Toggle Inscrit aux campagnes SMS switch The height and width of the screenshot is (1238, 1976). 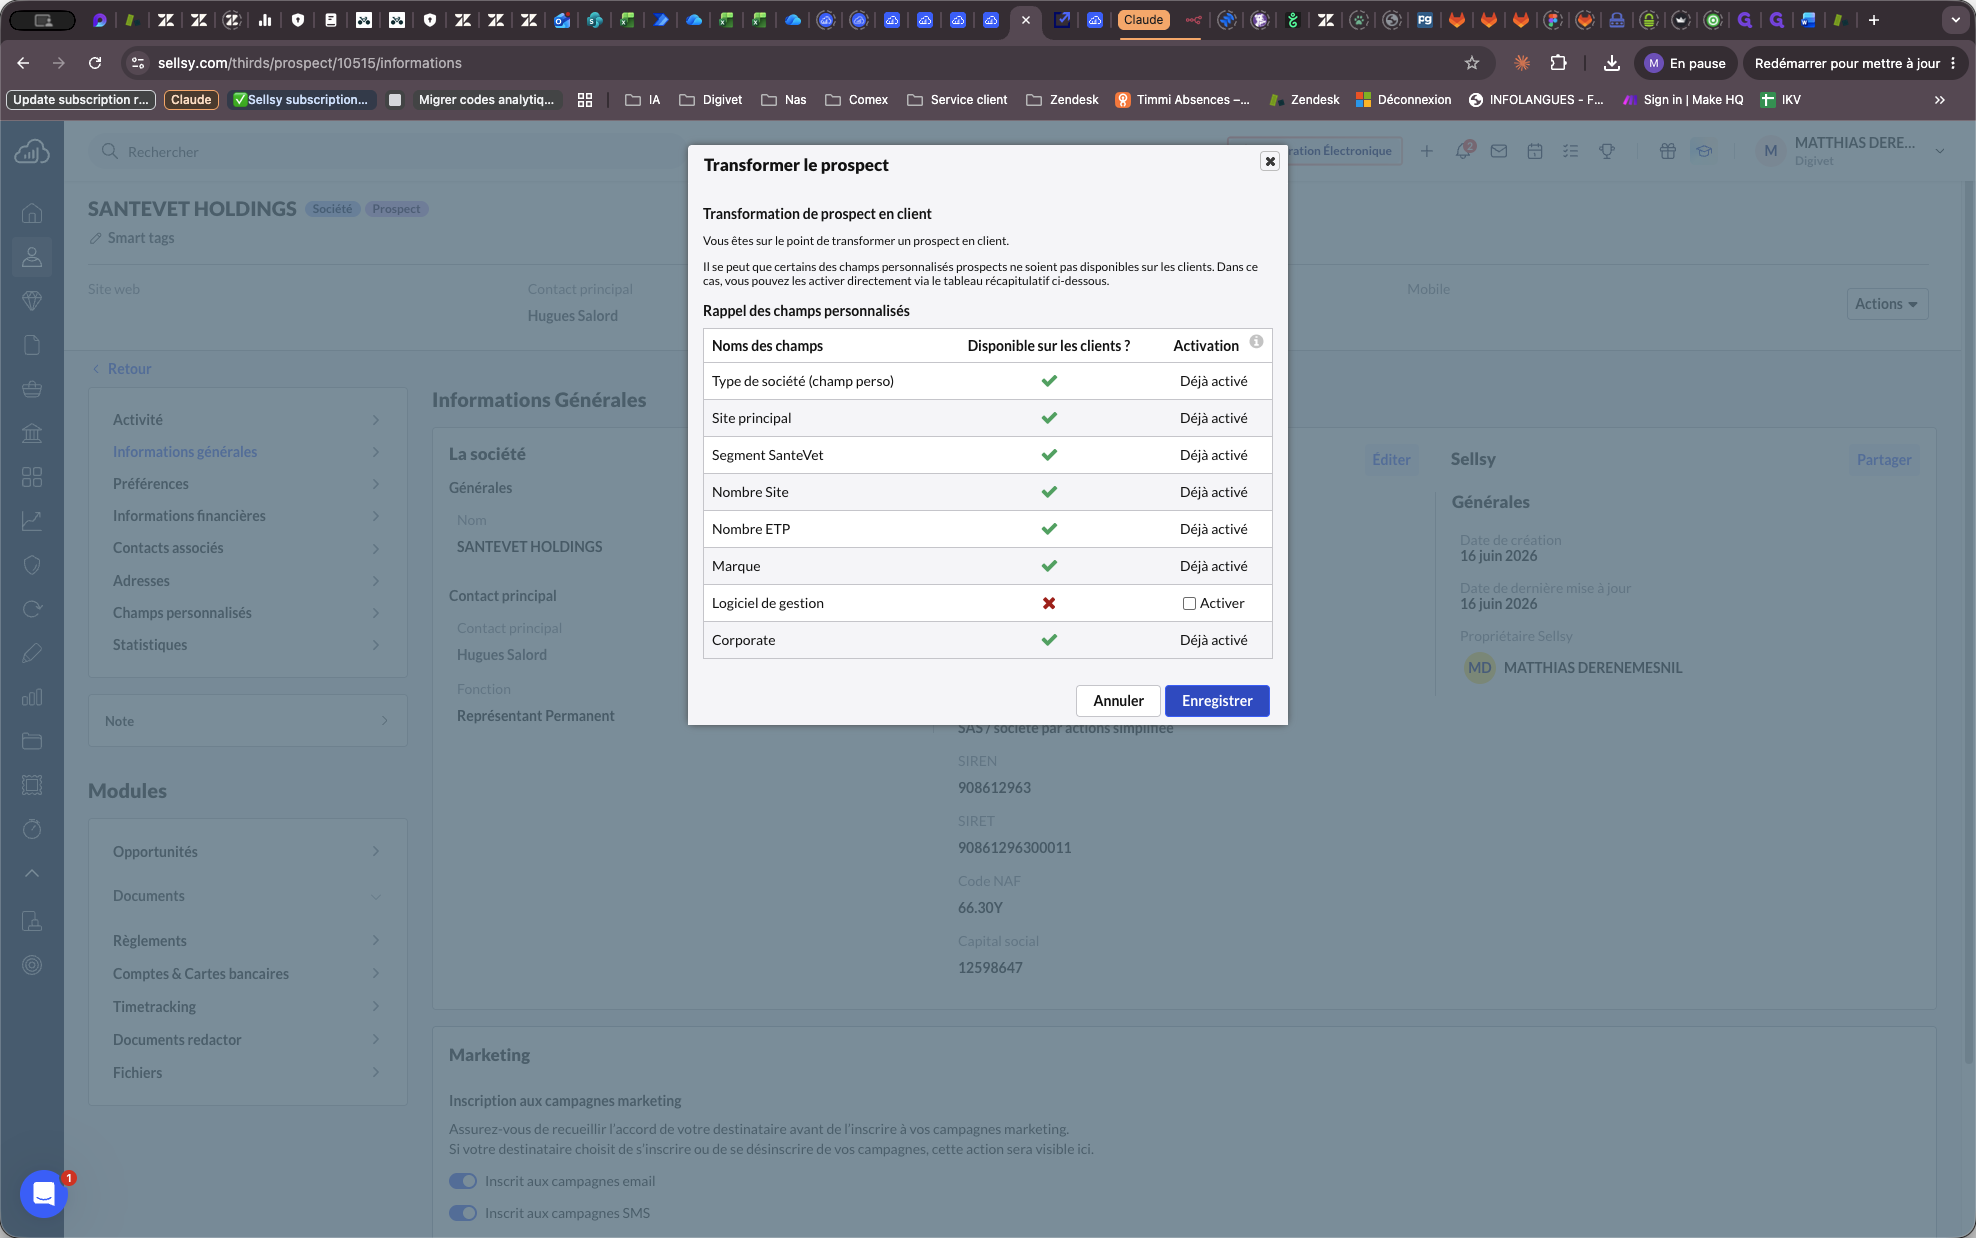click(463, 1213)
